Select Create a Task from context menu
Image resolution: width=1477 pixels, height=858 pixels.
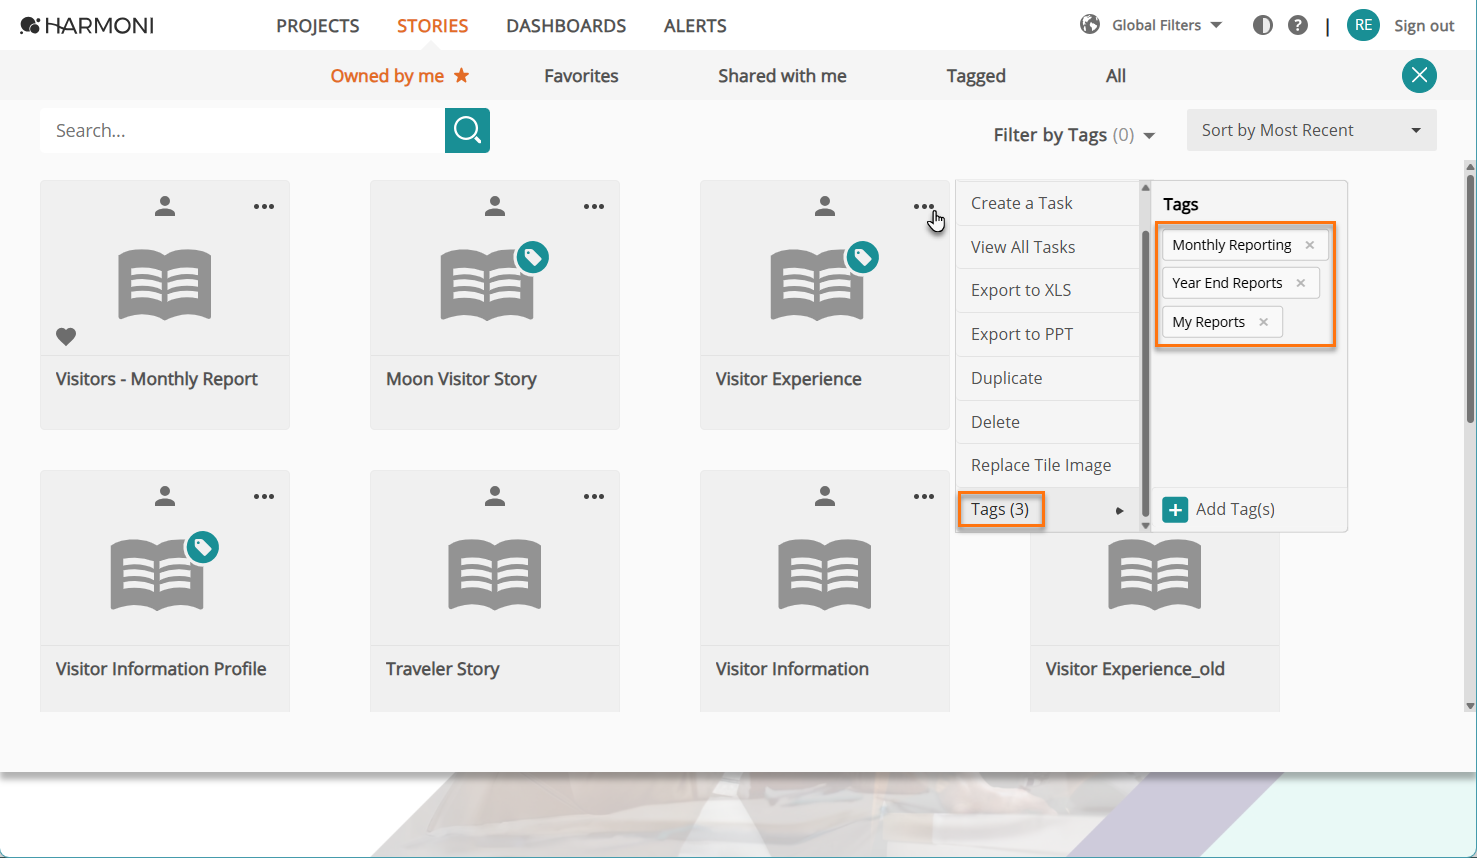click(x=1048, y=203)
